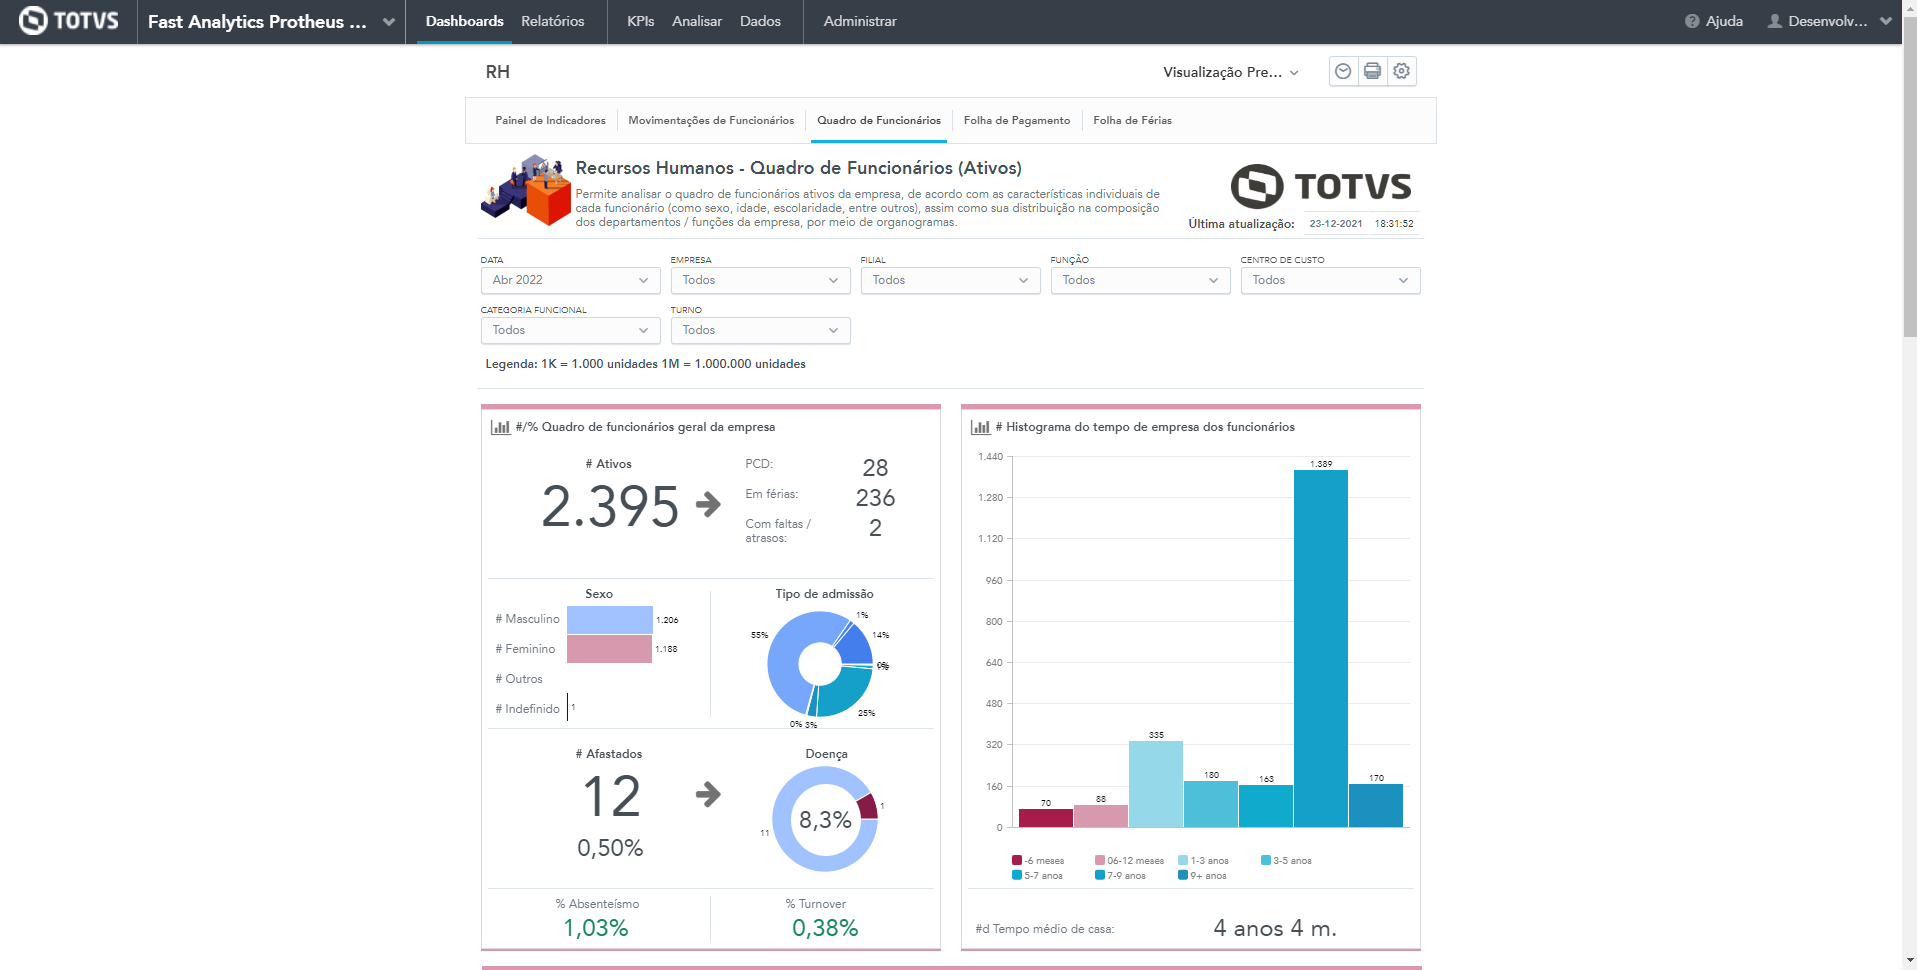This screenshot has height=970, width=1917.
Task: Click the arrow next to Ativos count
Action: pyautogui.click(x=708, y=504)
